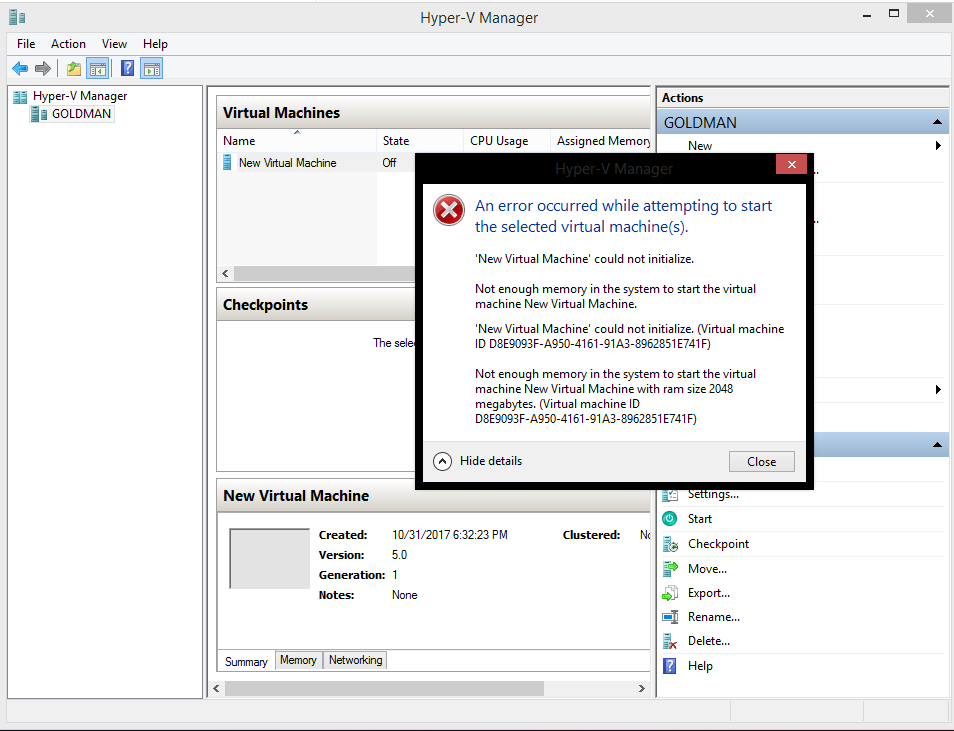Switch to the Memory tab
Viewport: 954px width, 731px height.
(298, 660)
